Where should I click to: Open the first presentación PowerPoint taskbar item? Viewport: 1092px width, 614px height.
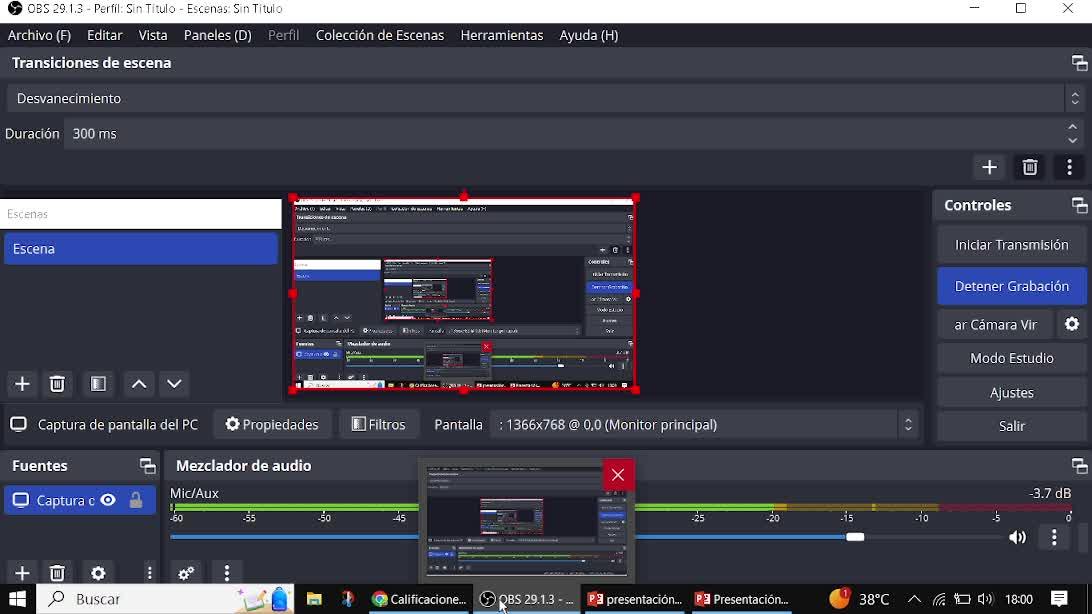pos(634,599)
